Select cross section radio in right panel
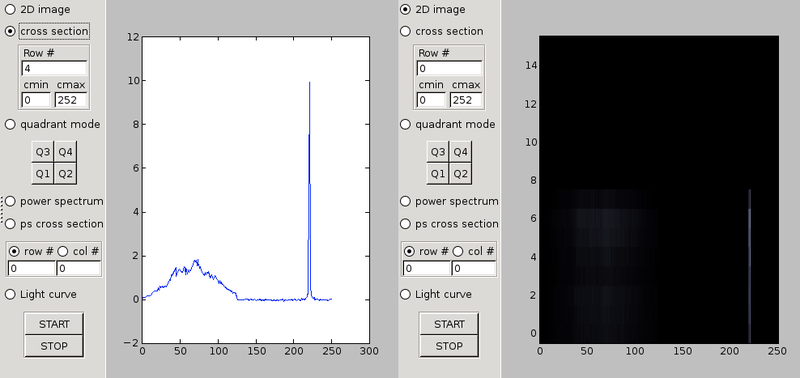Viewport: 800px width, 378px height. (405, 31)
